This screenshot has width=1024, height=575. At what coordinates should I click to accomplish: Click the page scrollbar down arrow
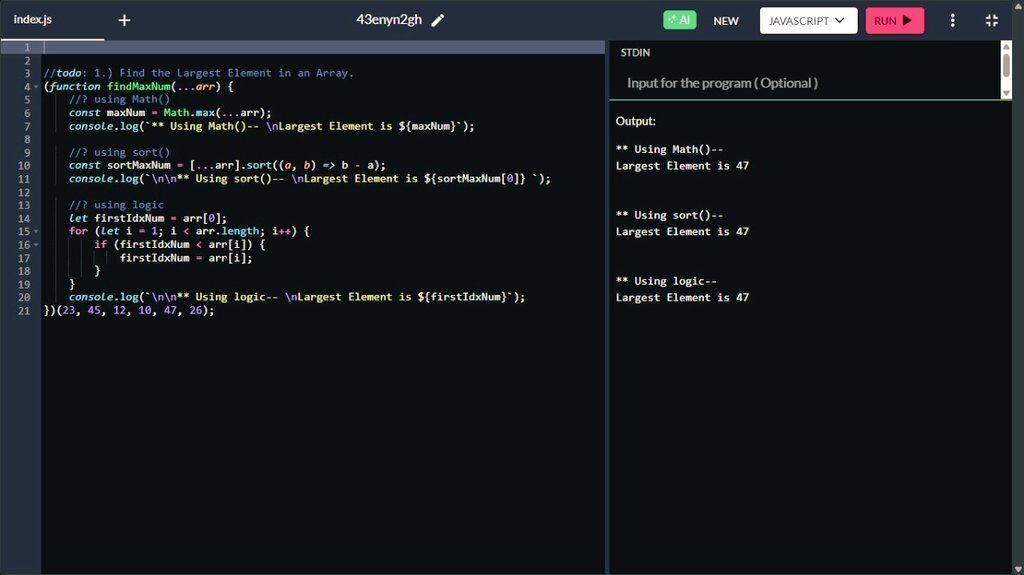coord(1017,570)
